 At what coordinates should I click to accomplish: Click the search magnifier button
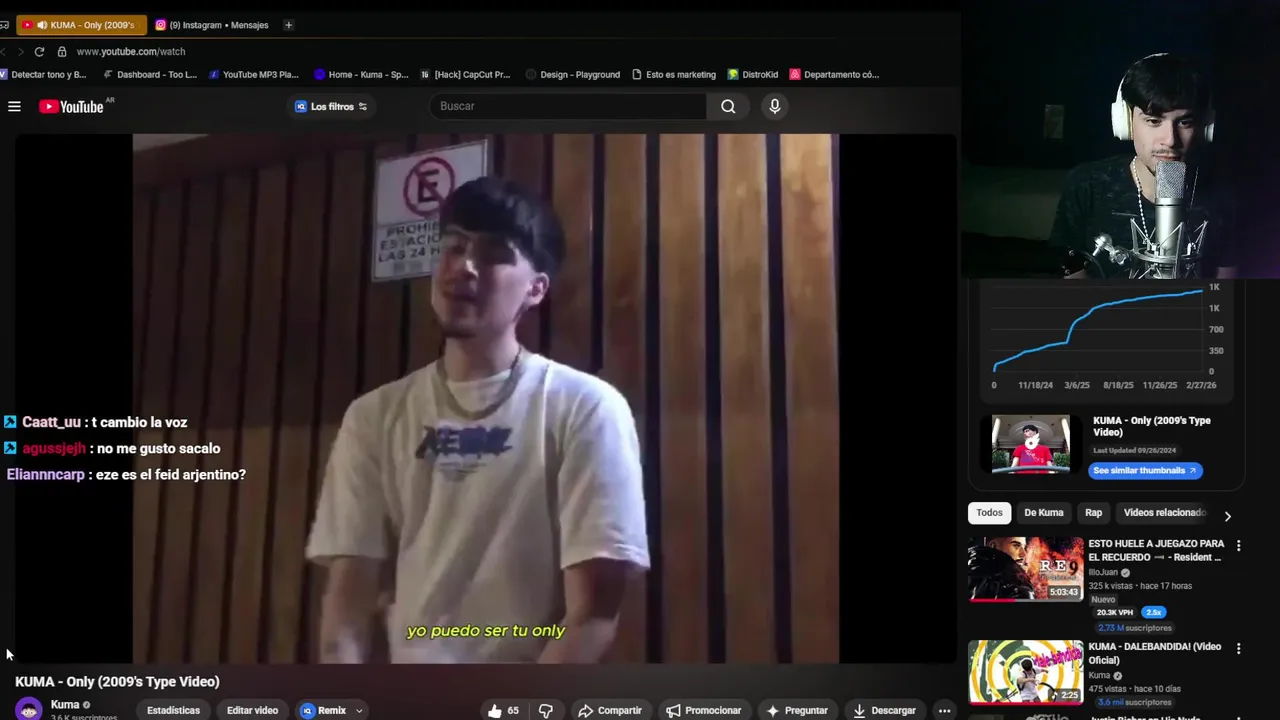(x=728, y=106)
